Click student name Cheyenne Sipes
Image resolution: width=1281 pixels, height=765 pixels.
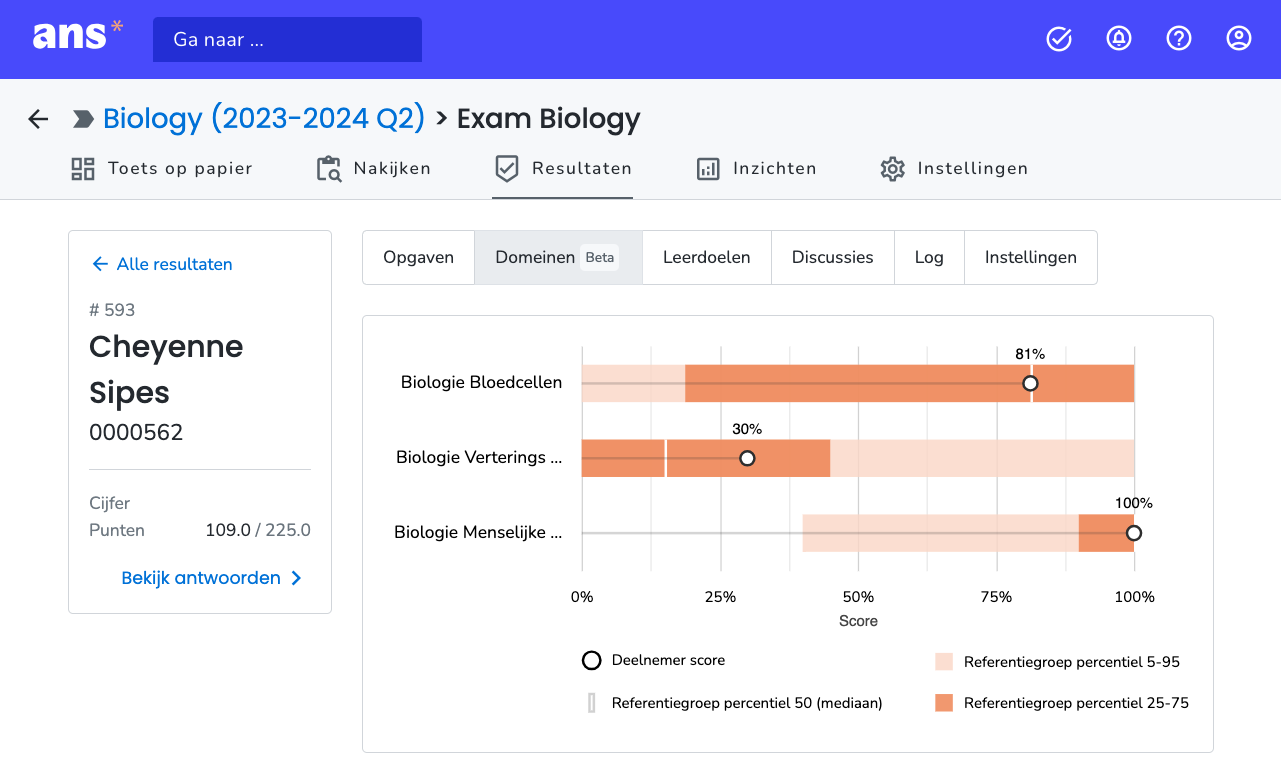pyautogui.click(x=166, y=369)
